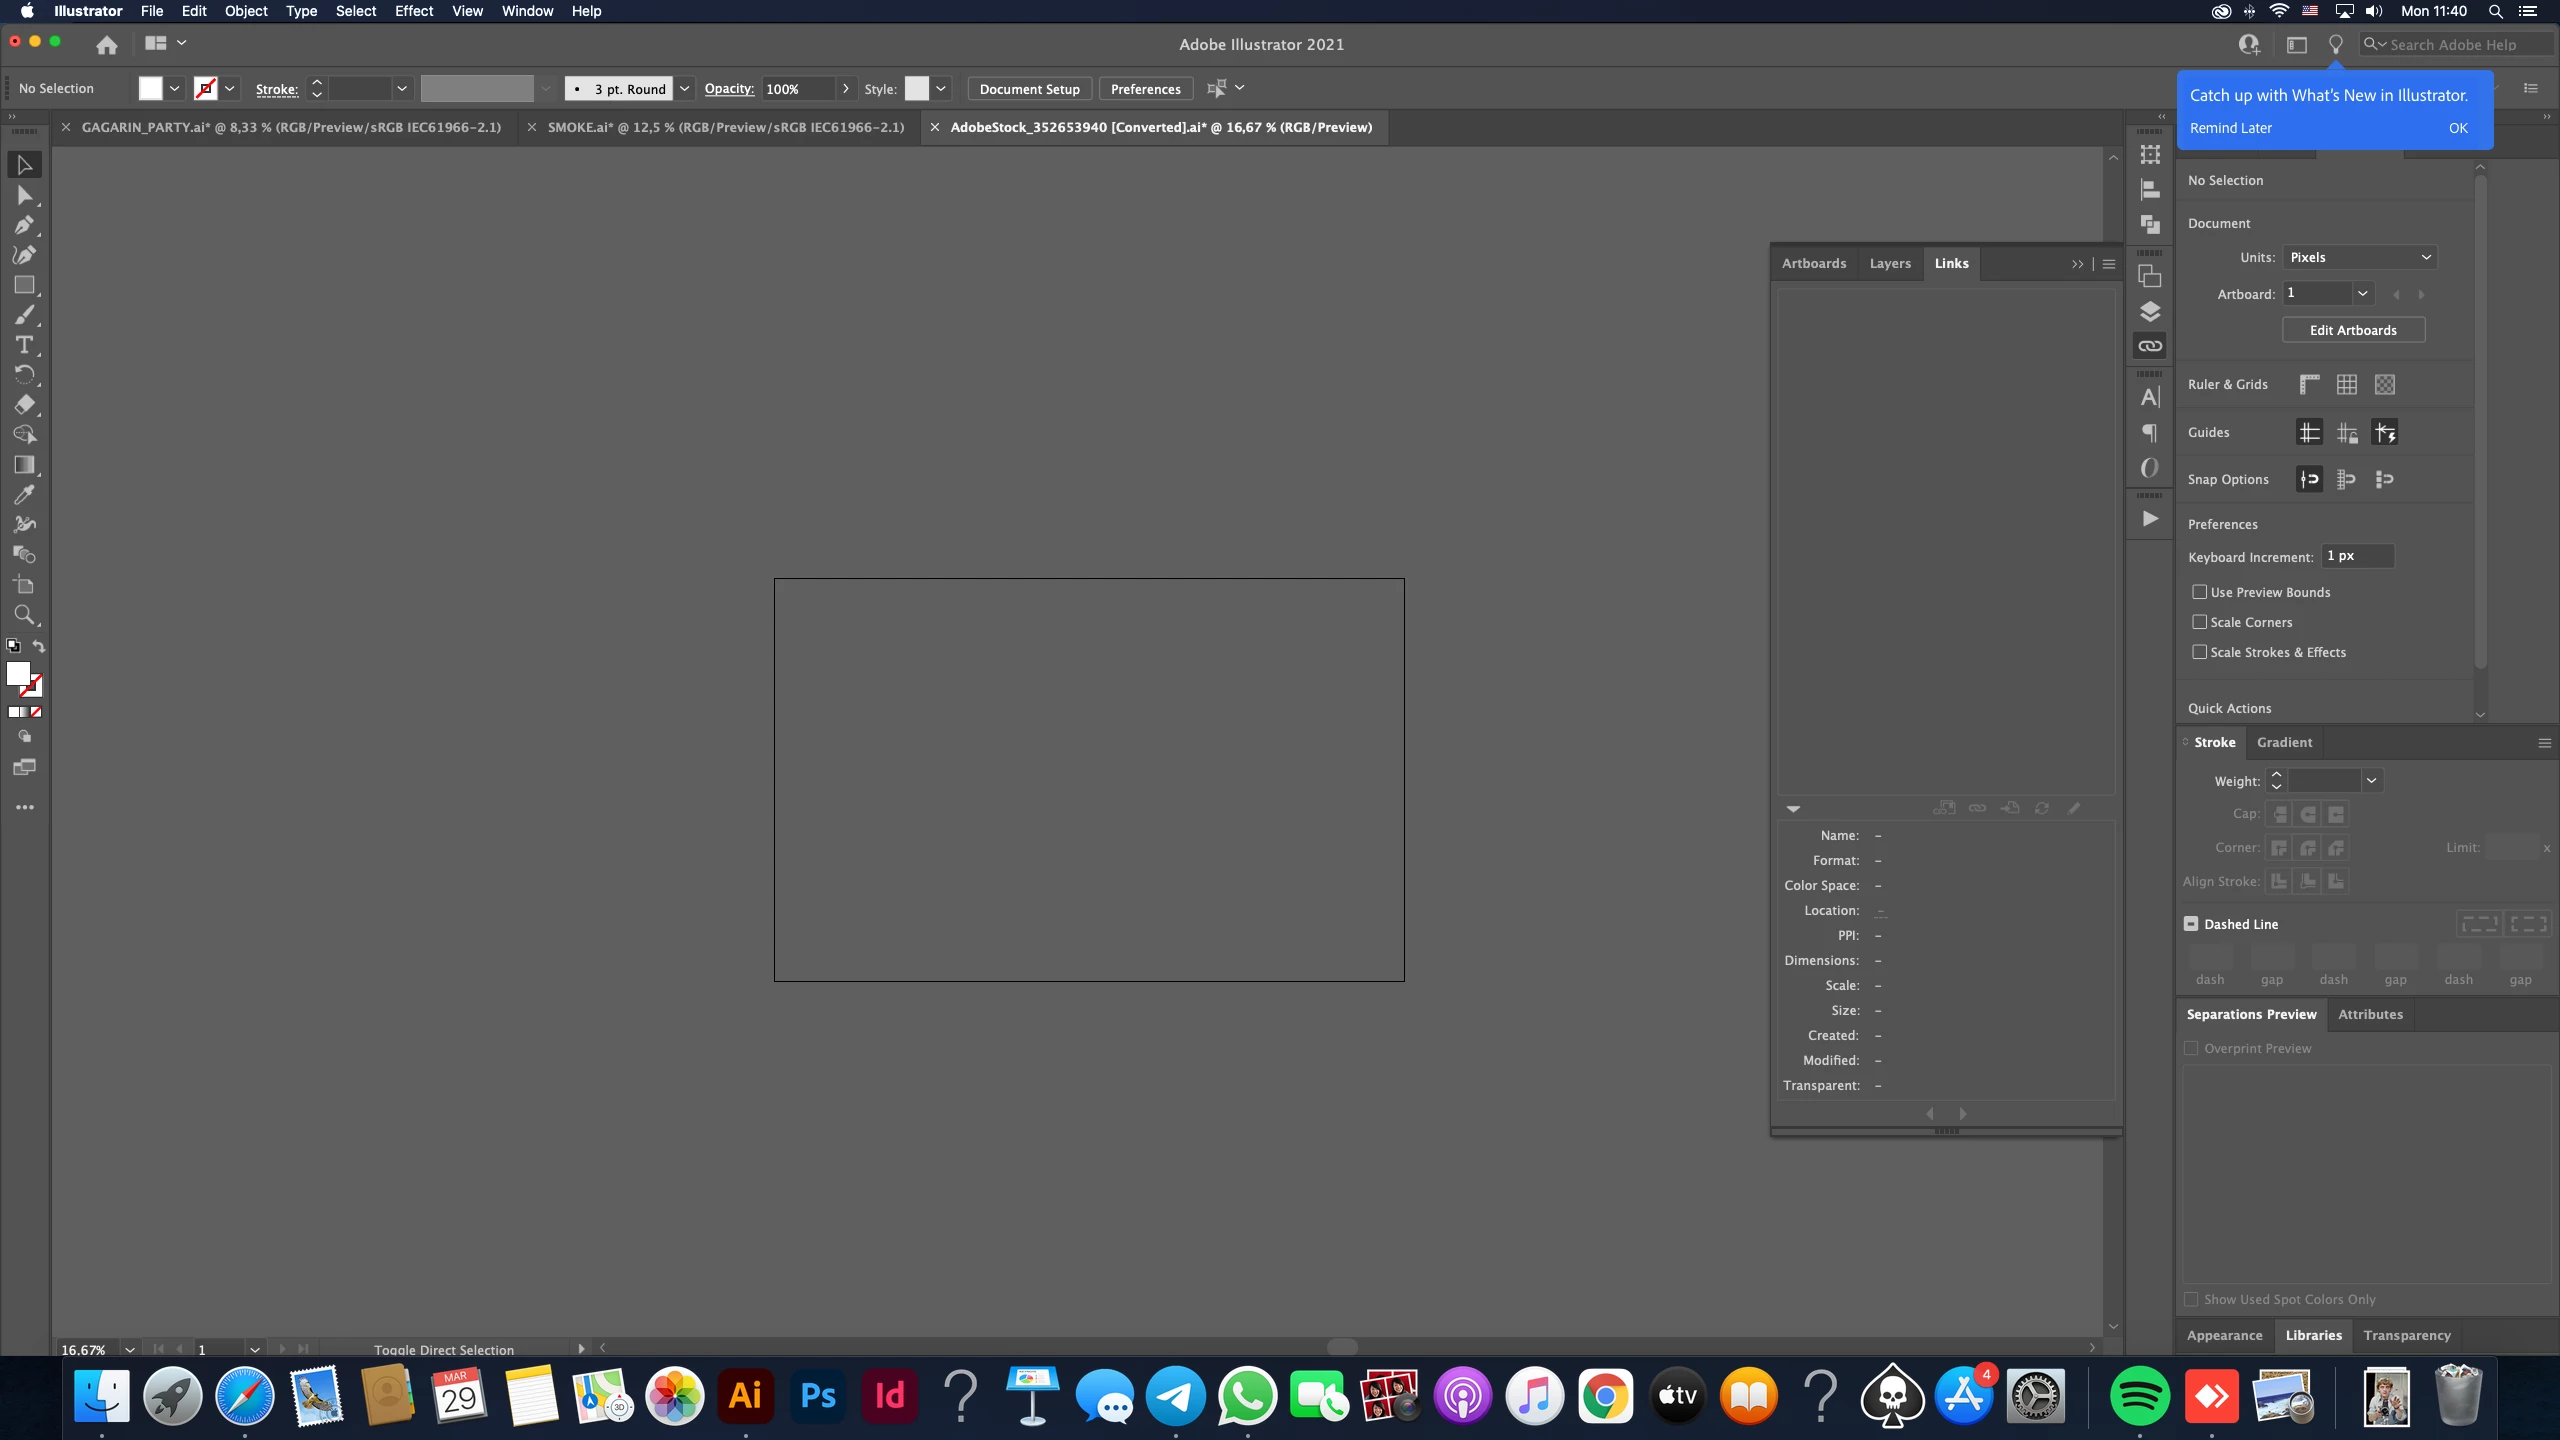Open the stroke Weight dropdown
2560x1440 pixels.
click(x=2371, y=780)
